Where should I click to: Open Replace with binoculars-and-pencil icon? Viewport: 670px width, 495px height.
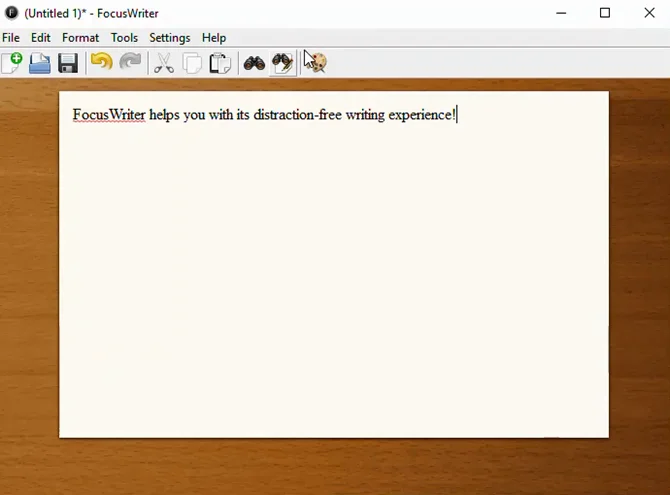tap(283, 63)
